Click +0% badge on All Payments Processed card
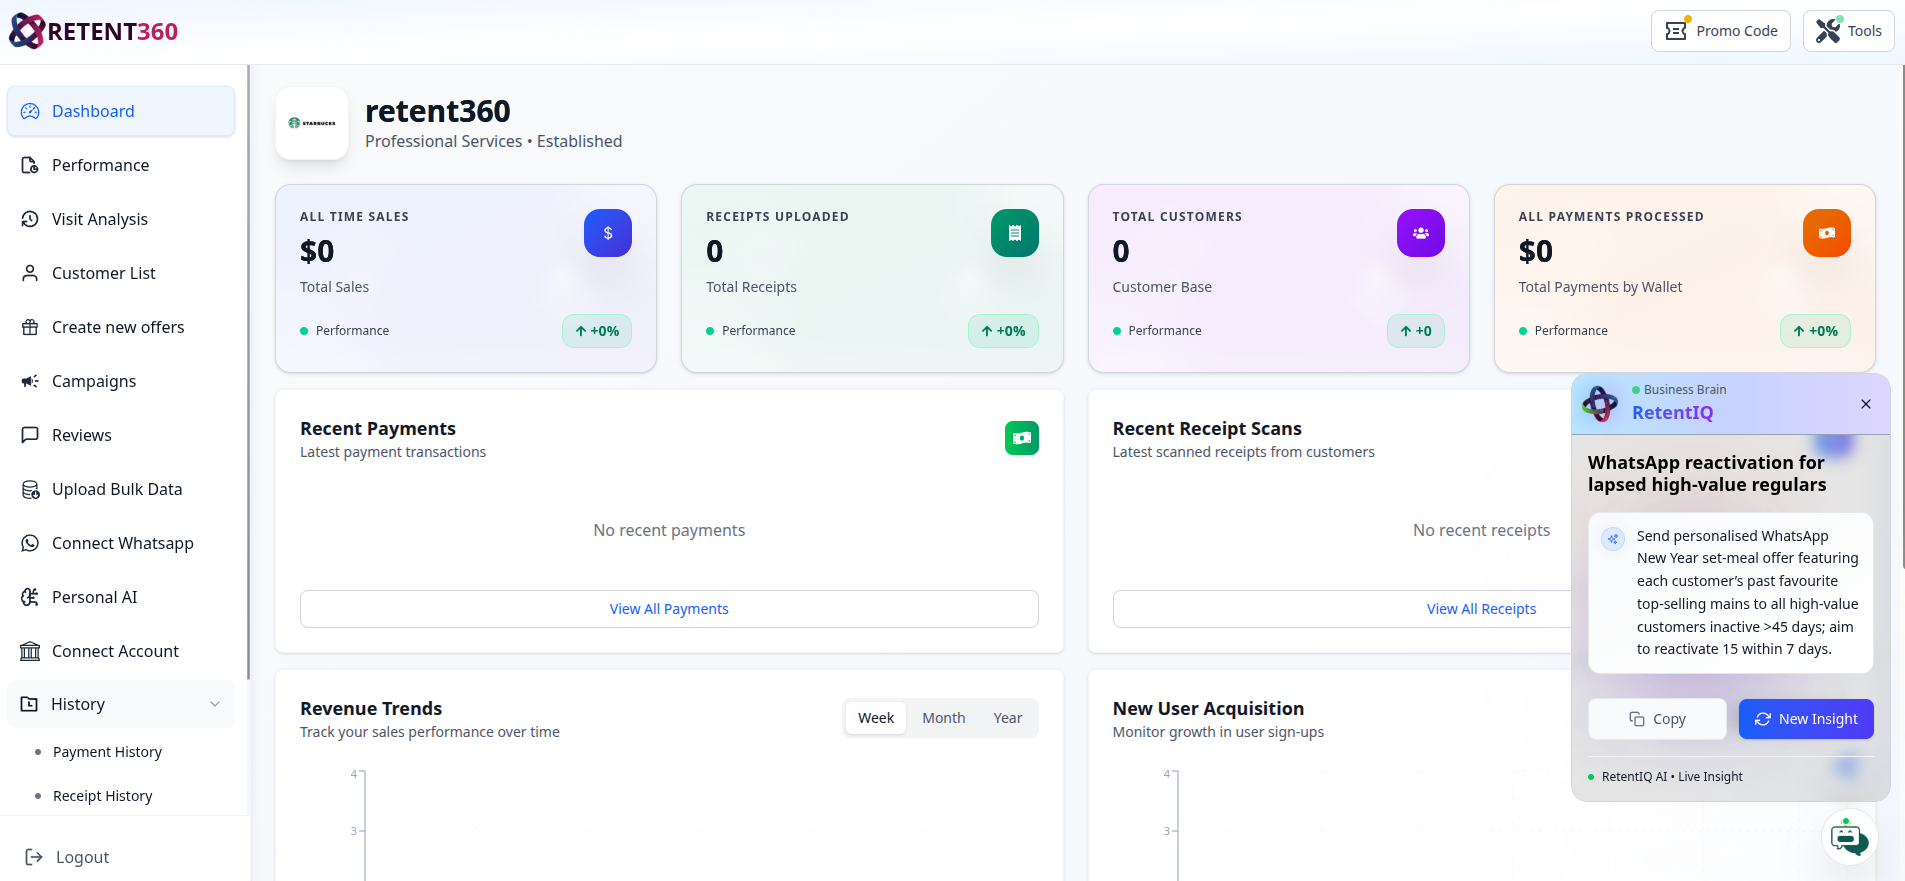This screenshot has height=881, width=1905. tap(1815, 331)
